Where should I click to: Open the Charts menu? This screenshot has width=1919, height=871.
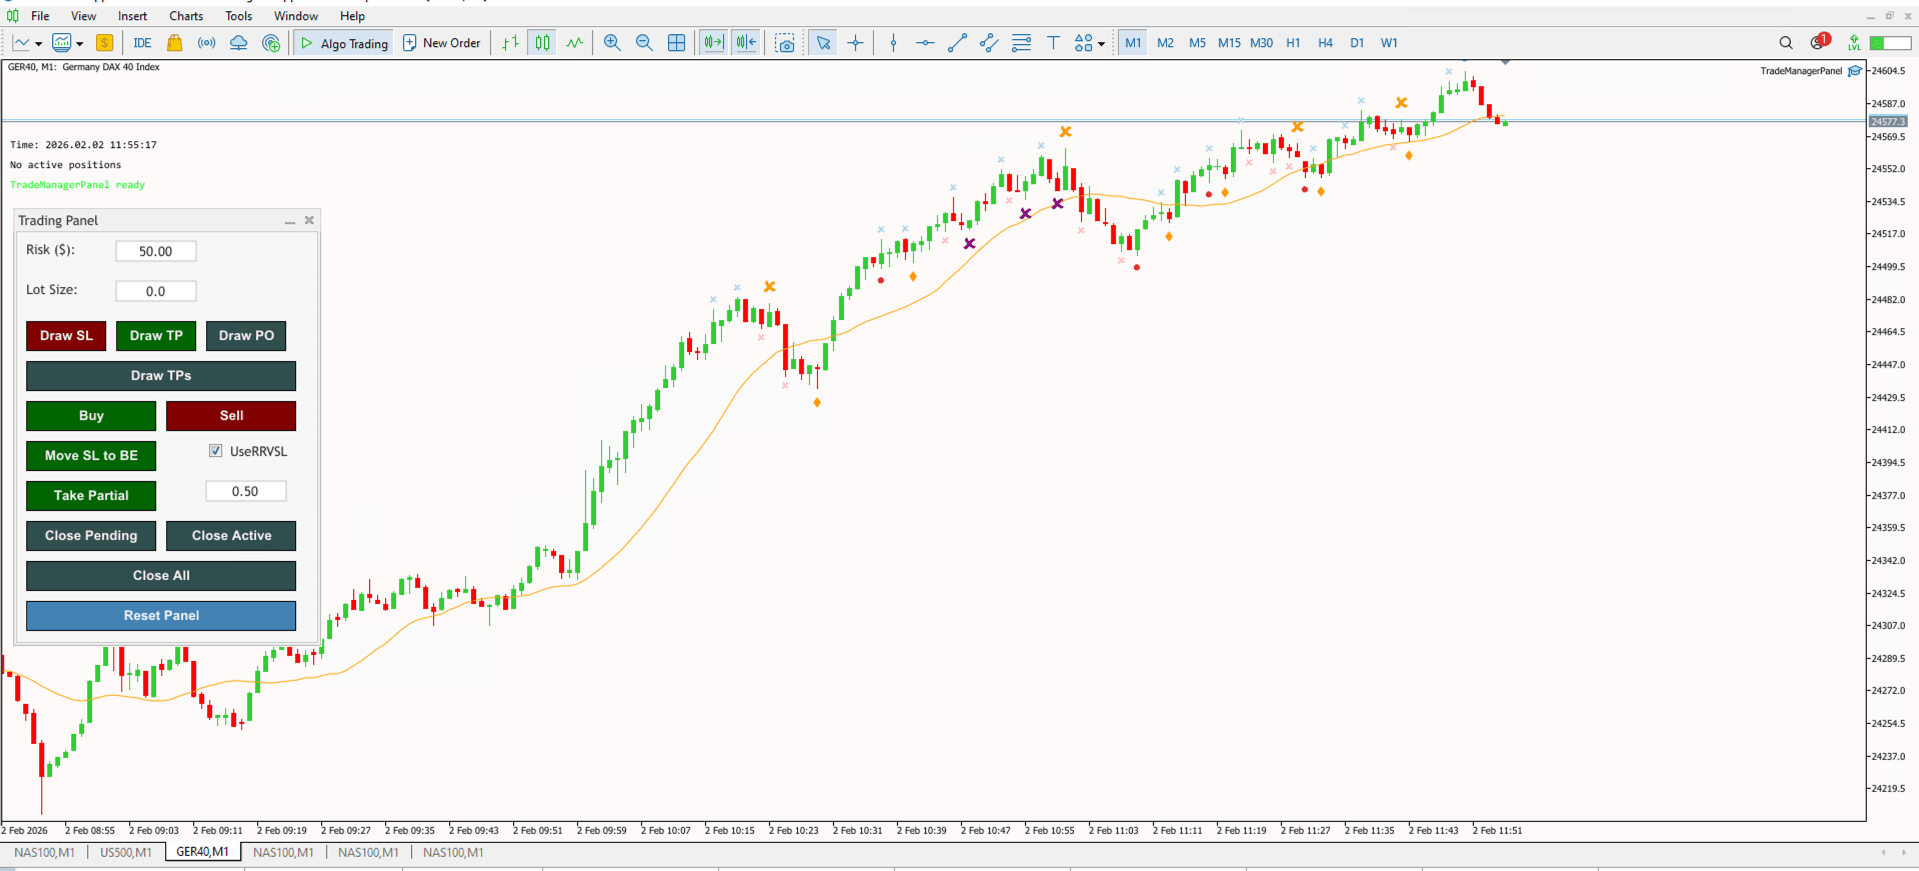[x=185, y=16]
